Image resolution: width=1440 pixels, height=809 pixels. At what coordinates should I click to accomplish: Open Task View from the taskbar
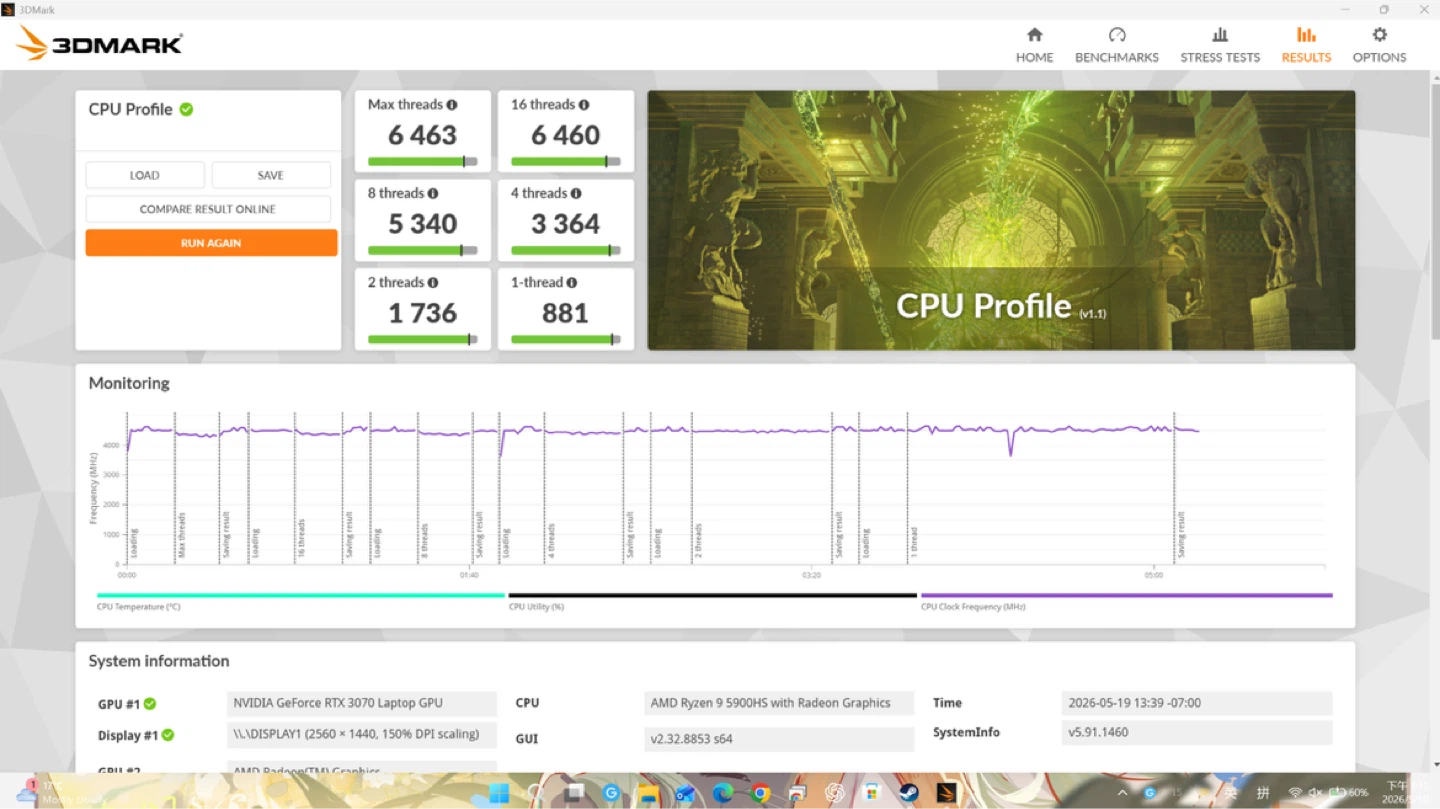(x=574, y=794)
